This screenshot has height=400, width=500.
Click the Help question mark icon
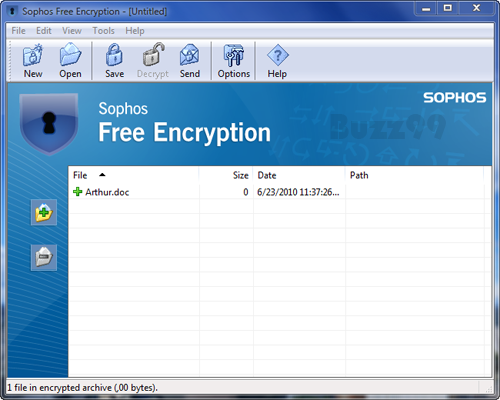(277, 60)
